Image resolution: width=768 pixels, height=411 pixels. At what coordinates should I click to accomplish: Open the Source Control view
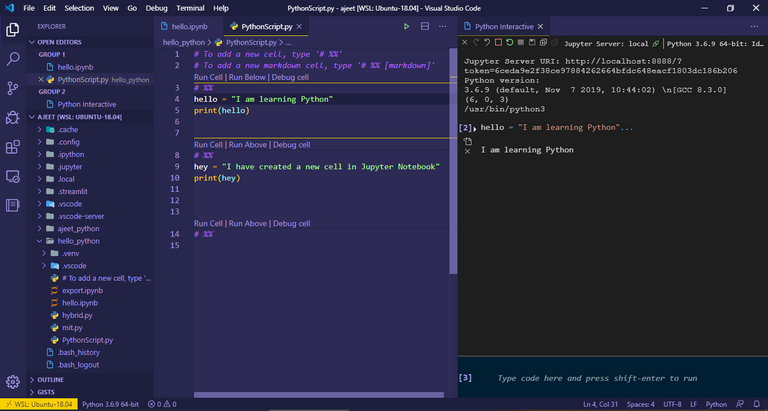pos(13,88)
